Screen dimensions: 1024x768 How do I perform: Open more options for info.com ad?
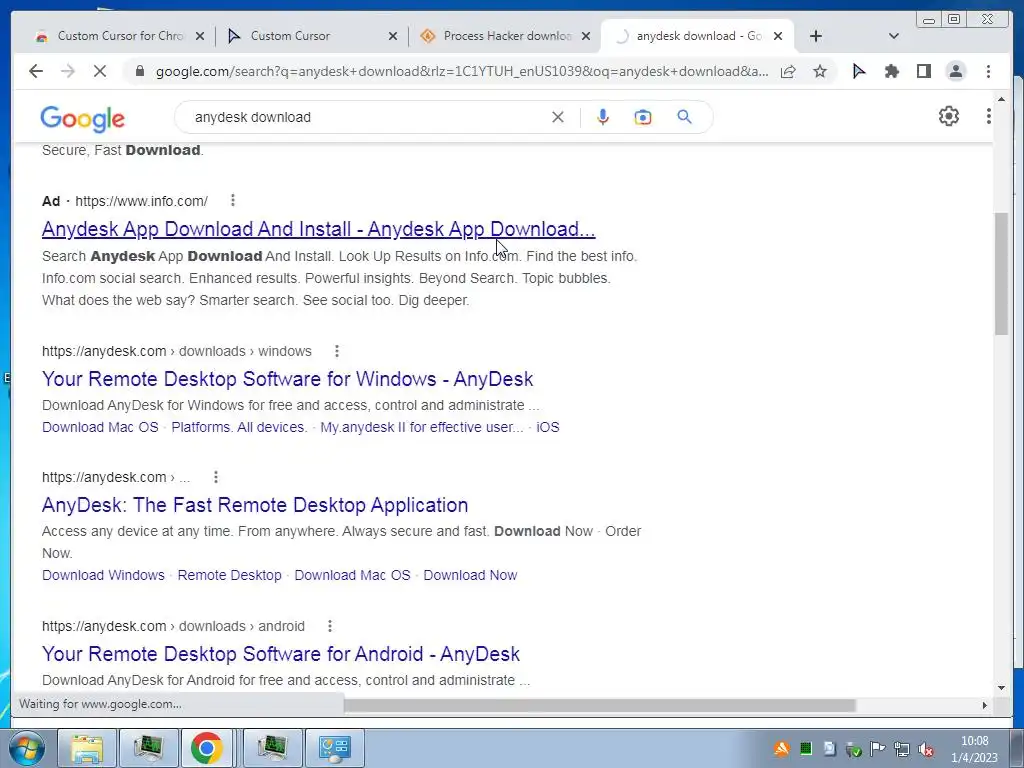click(232, 200)
